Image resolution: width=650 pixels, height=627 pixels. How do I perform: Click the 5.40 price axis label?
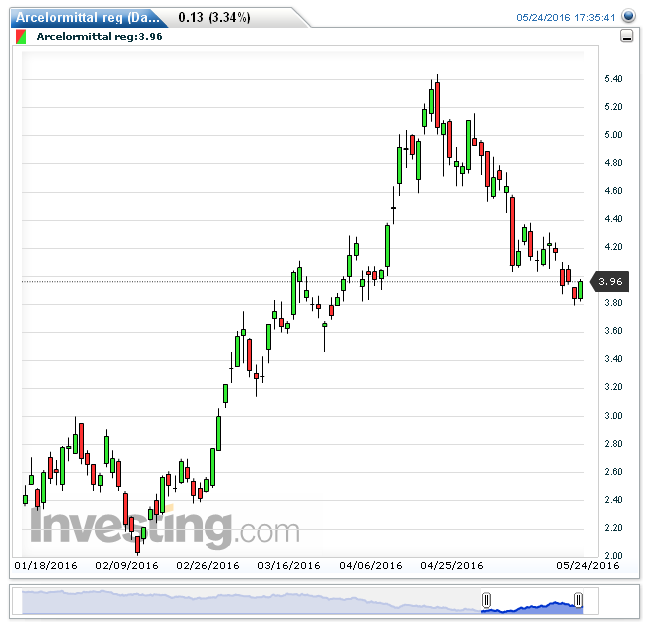pyautogui.click(x=614, y=79)
